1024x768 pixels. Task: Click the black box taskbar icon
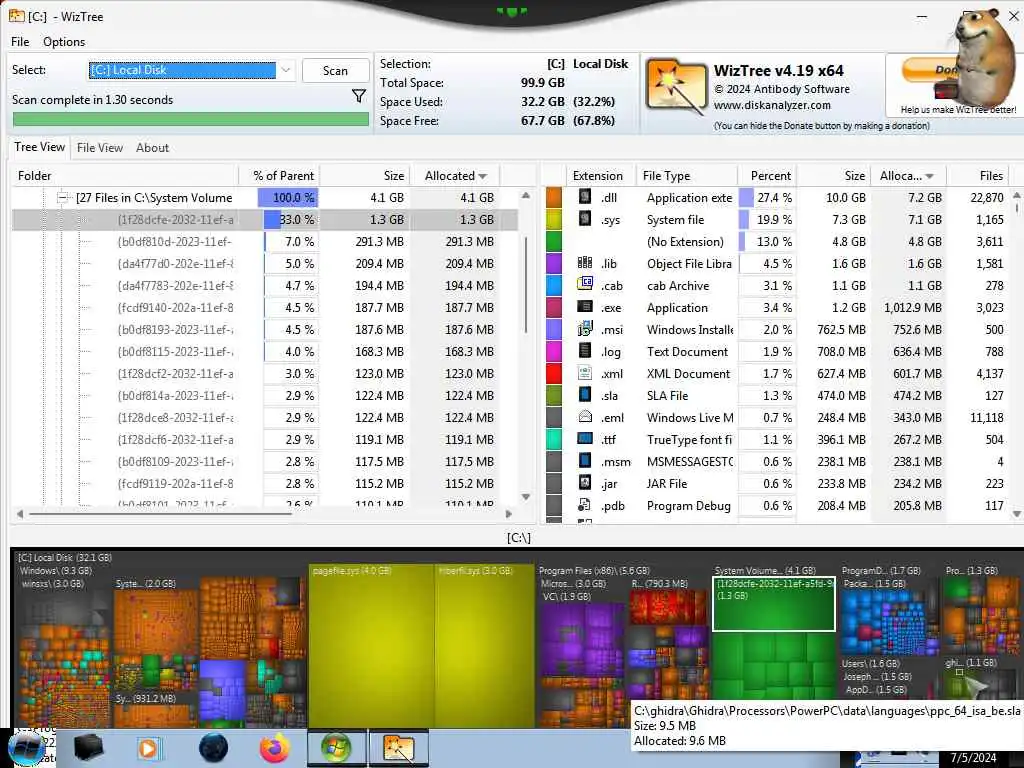click(88, 748)
